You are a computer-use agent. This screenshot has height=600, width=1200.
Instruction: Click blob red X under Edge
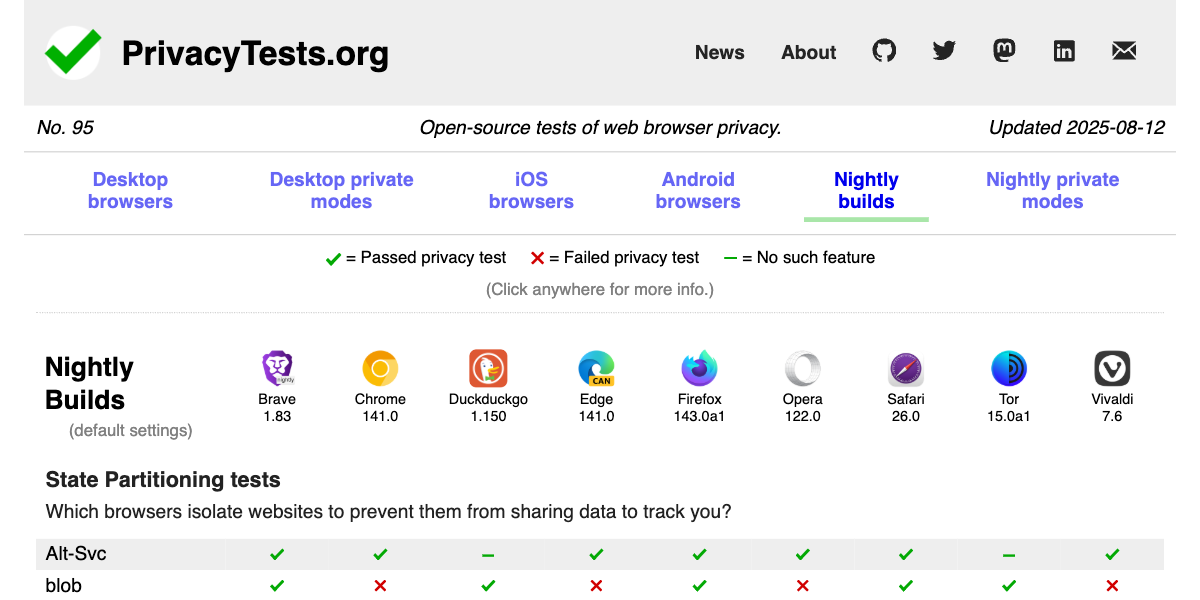596,586
